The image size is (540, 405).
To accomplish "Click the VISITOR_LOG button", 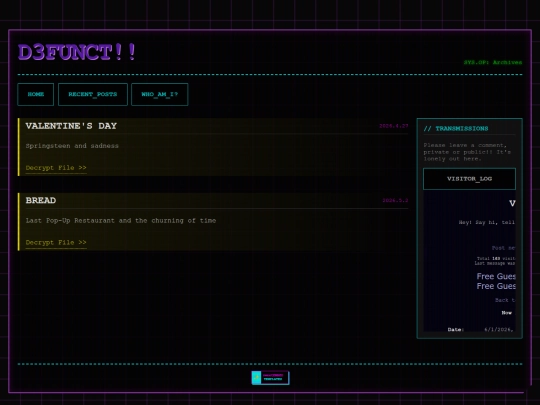I will click(469, 179).
